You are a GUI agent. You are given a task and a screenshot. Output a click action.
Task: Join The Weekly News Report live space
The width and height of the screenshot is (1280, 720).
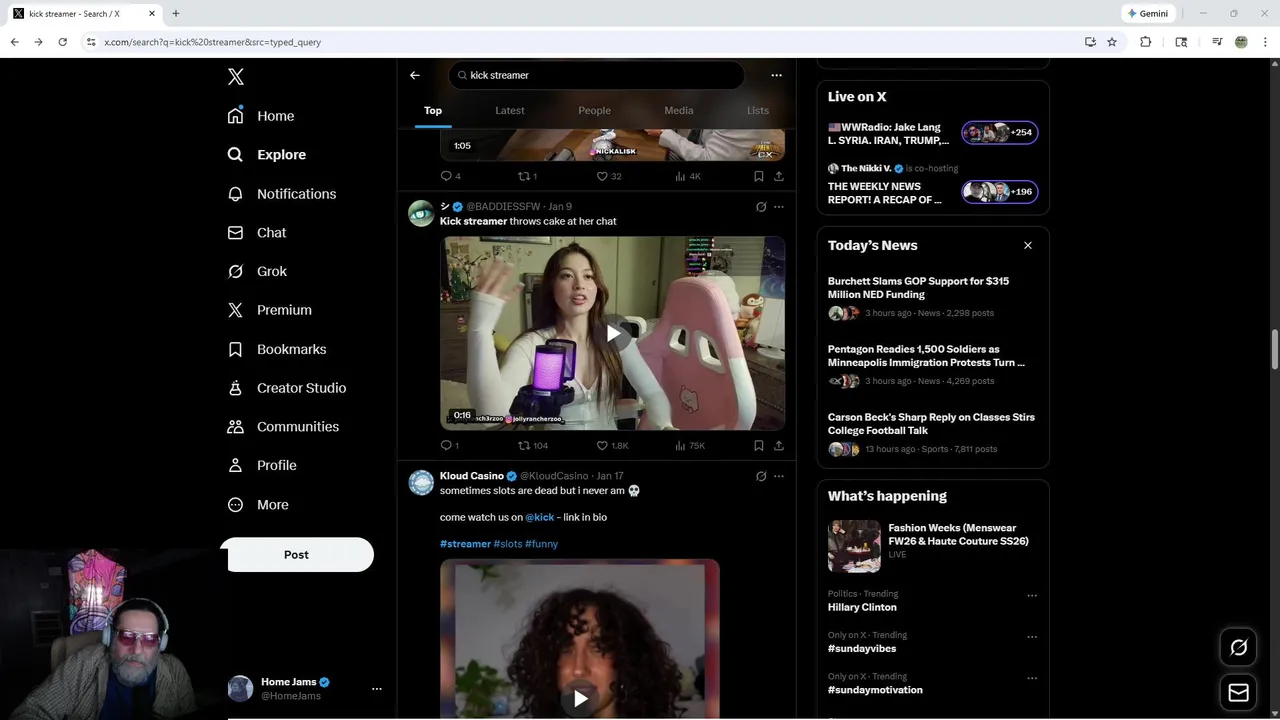click(932, 185)
